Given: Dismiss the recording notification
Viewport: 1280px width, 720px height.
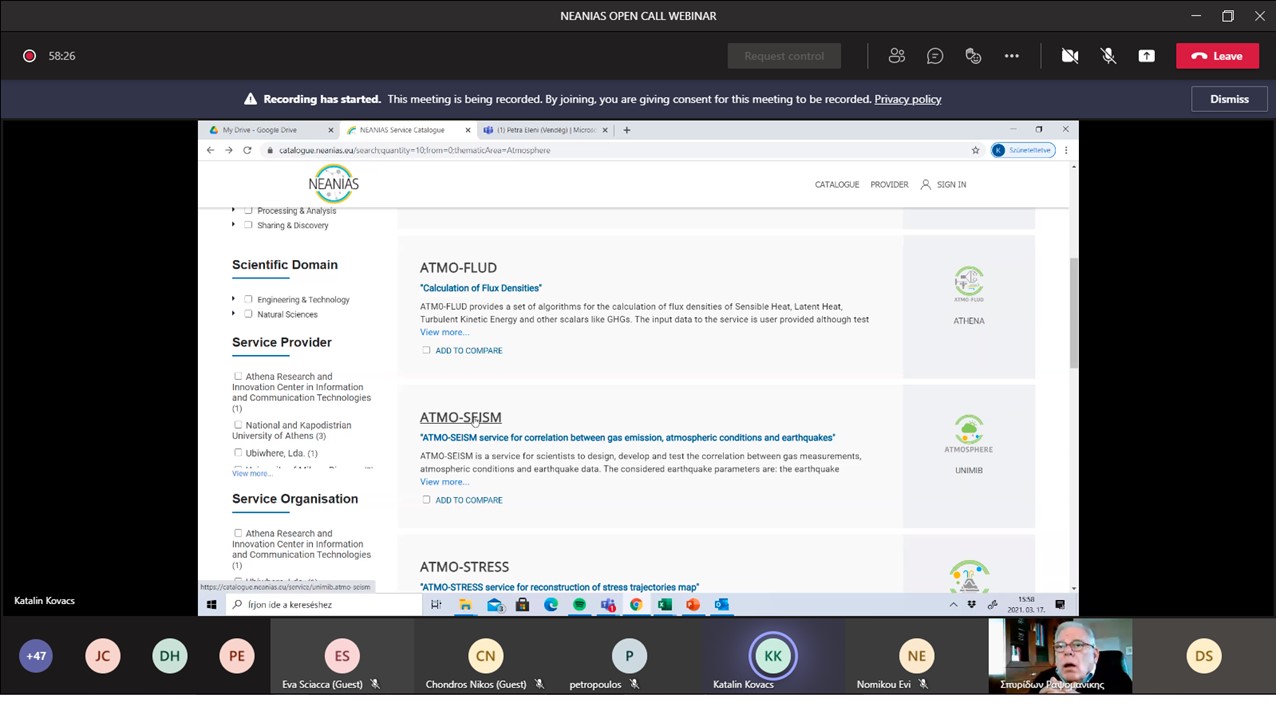Looking at the screenshot, I should coord(1229,99).
